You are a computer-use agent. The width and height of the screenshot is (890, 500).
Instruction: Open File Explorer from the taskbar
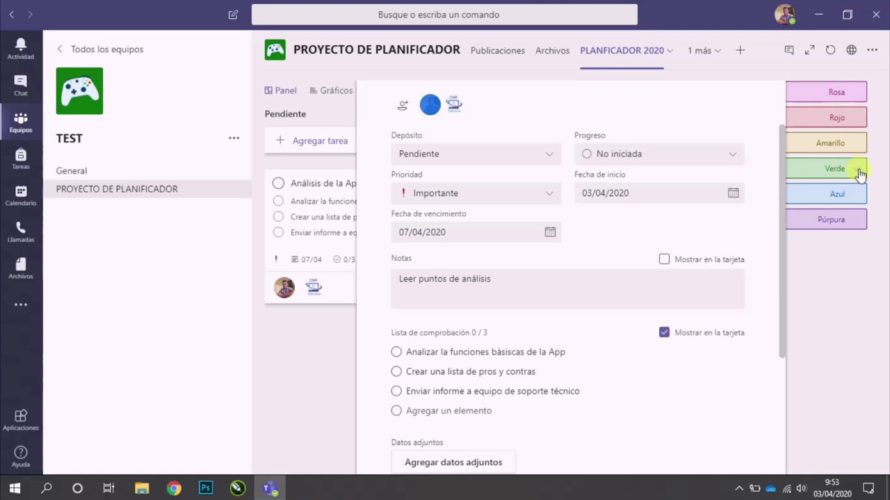tap(142, 488)
